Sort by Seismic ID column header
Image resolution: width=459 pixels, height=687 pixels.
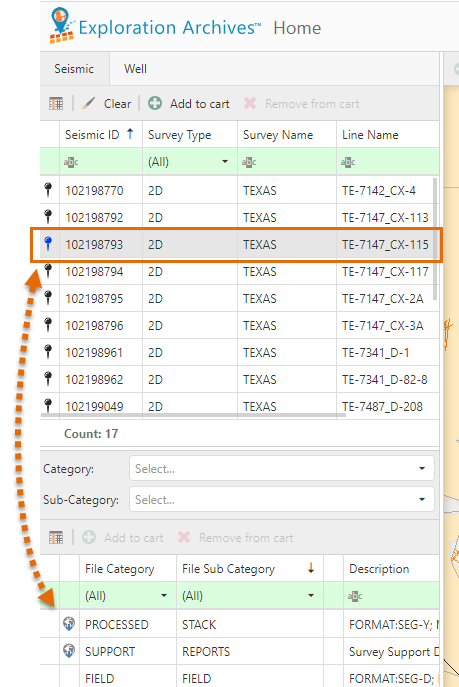[100, 135]
